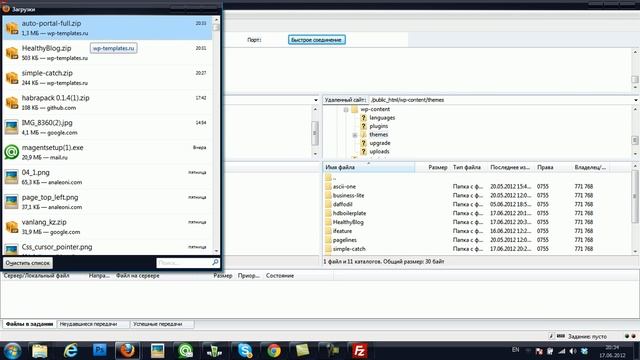Select the pagelines folder row
This screenshot has height=360, width=640.
tap(478, 240)
